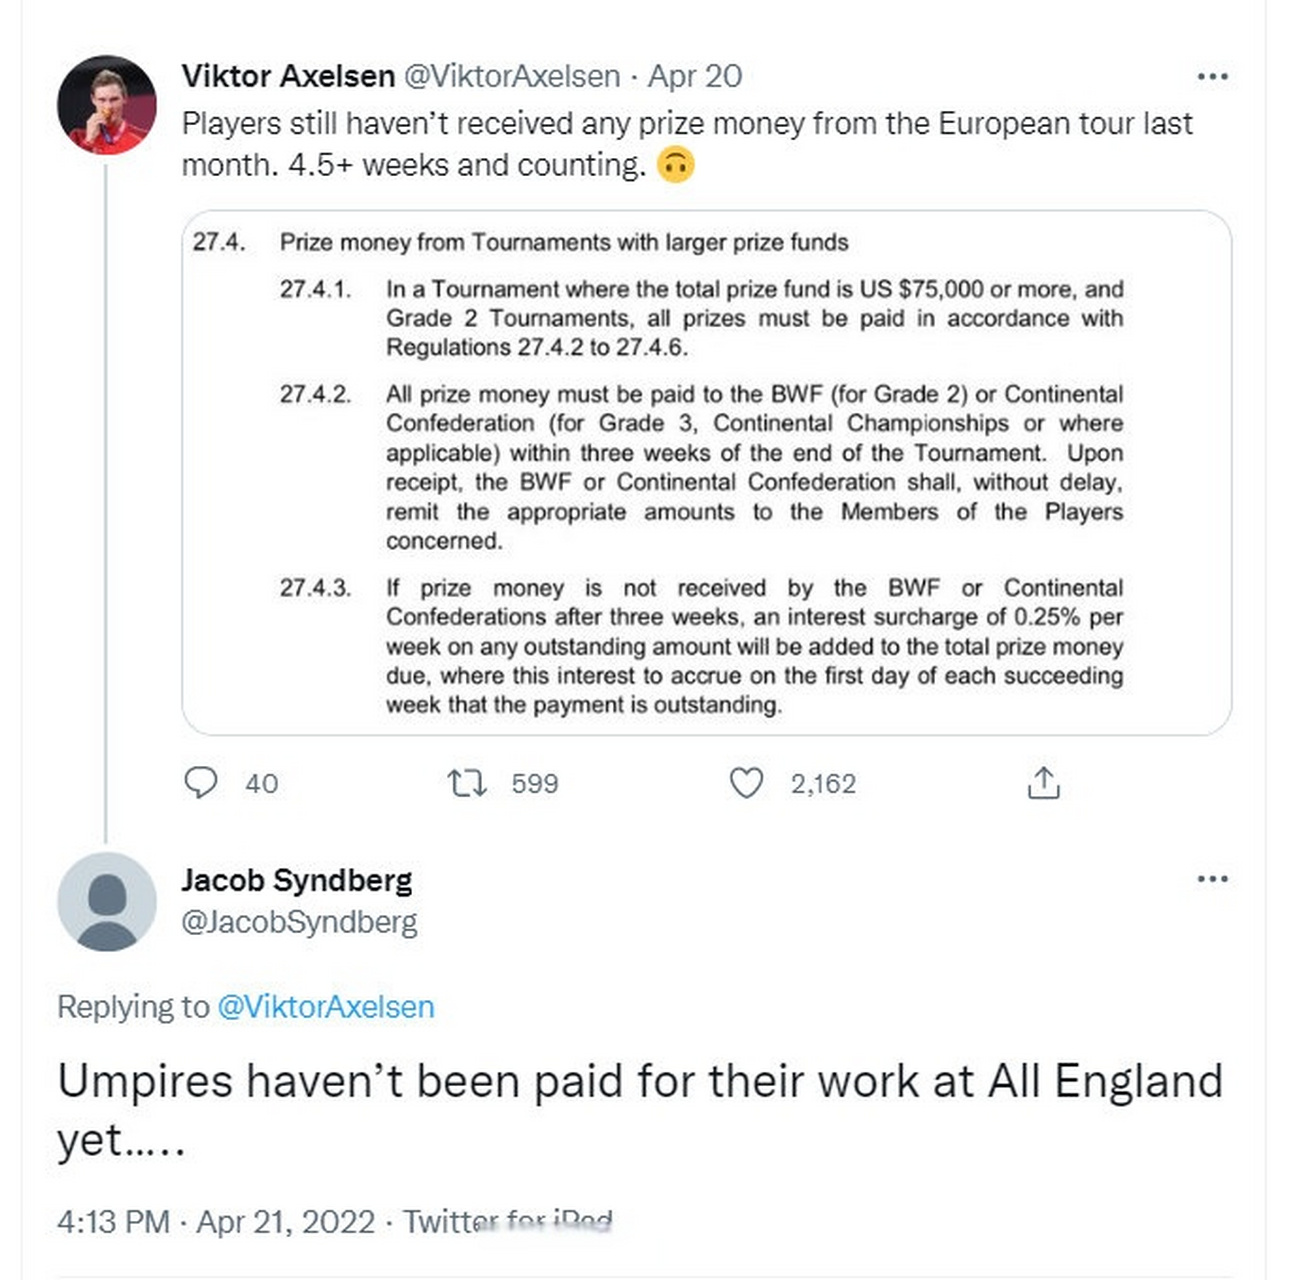Click the 40 replies count

(262, 784)
